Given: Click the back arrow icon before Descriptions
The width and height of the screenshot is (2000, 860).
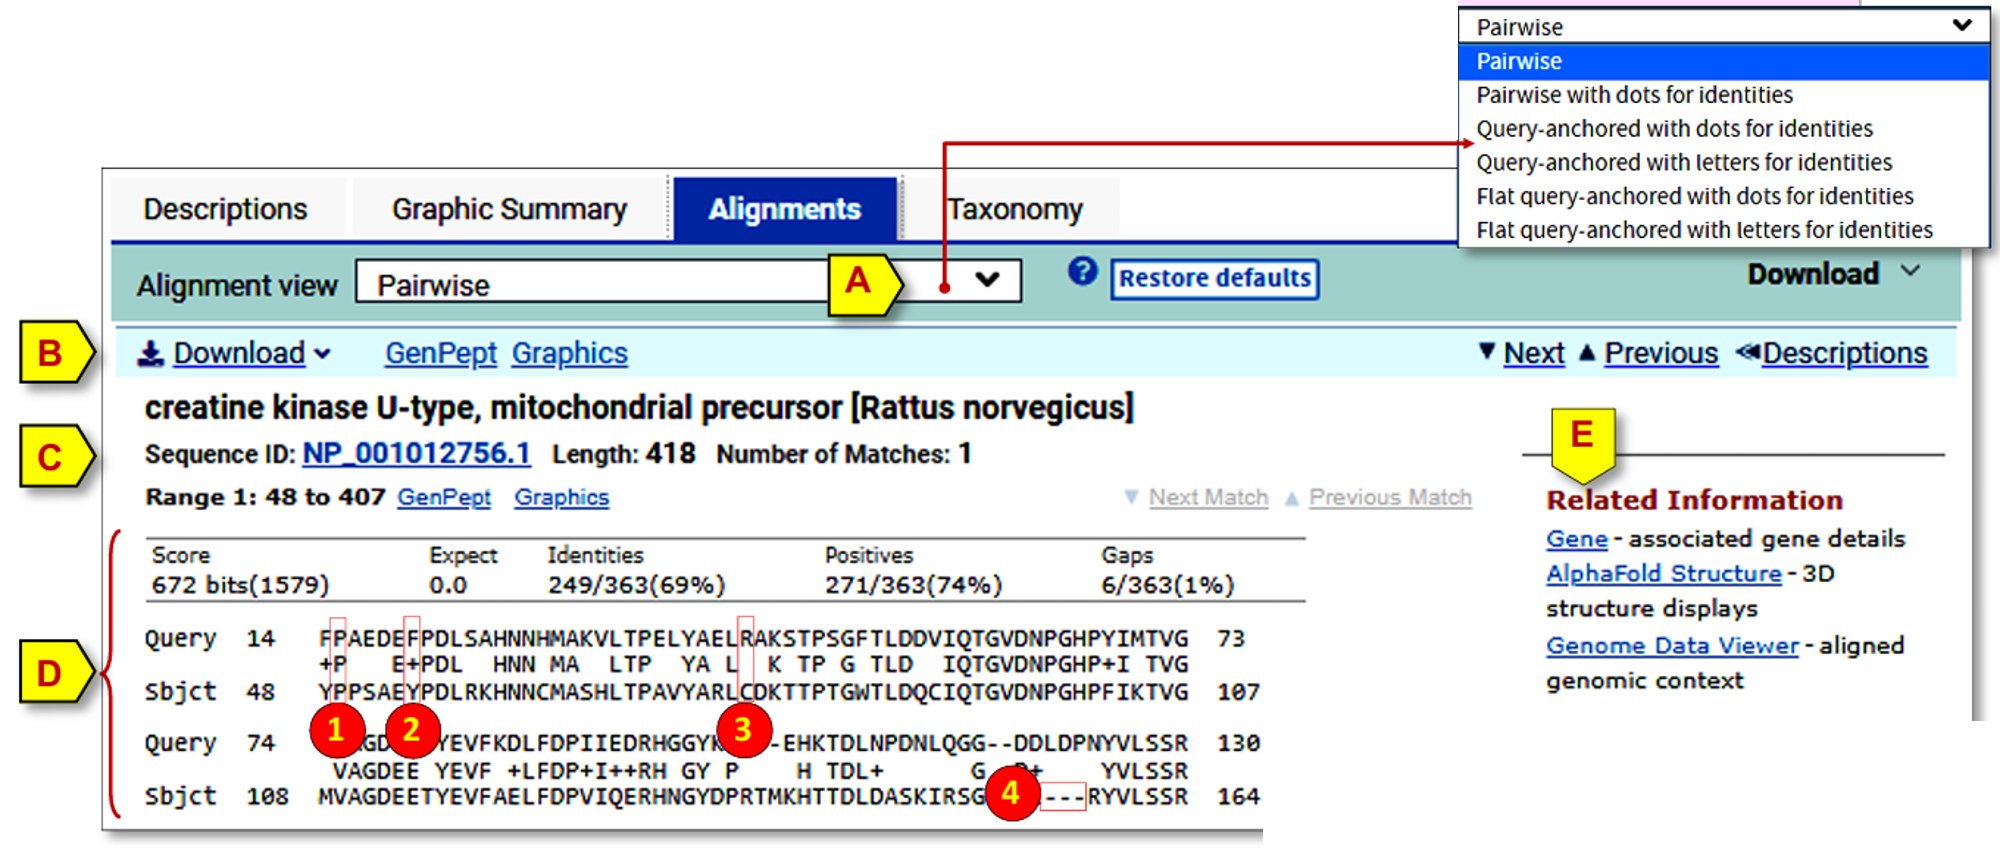Looking at the screenshot, I should 1747,351.
